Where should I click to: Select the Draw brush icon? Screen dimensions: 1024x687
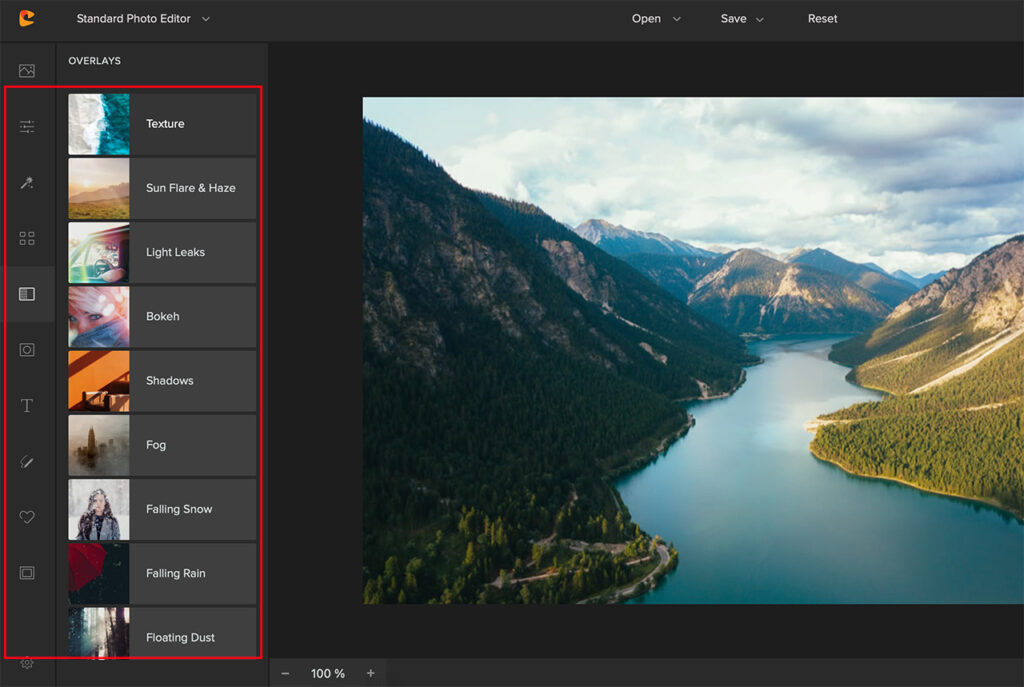pos(27,462)
